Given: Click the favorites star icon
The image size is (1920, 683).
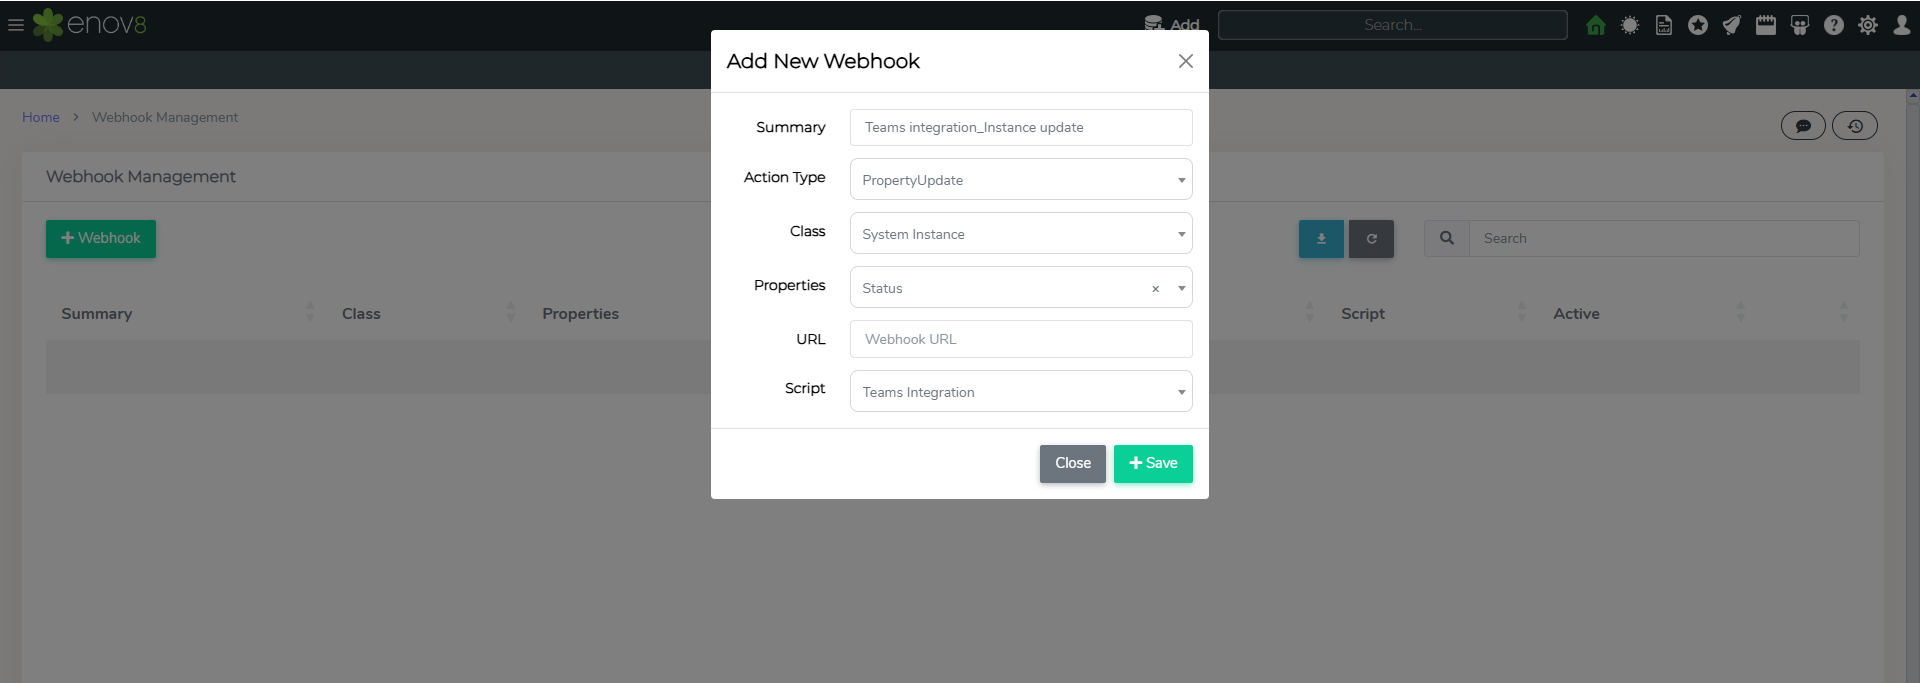Looking at the screenshot, I should pos(1698,25).
